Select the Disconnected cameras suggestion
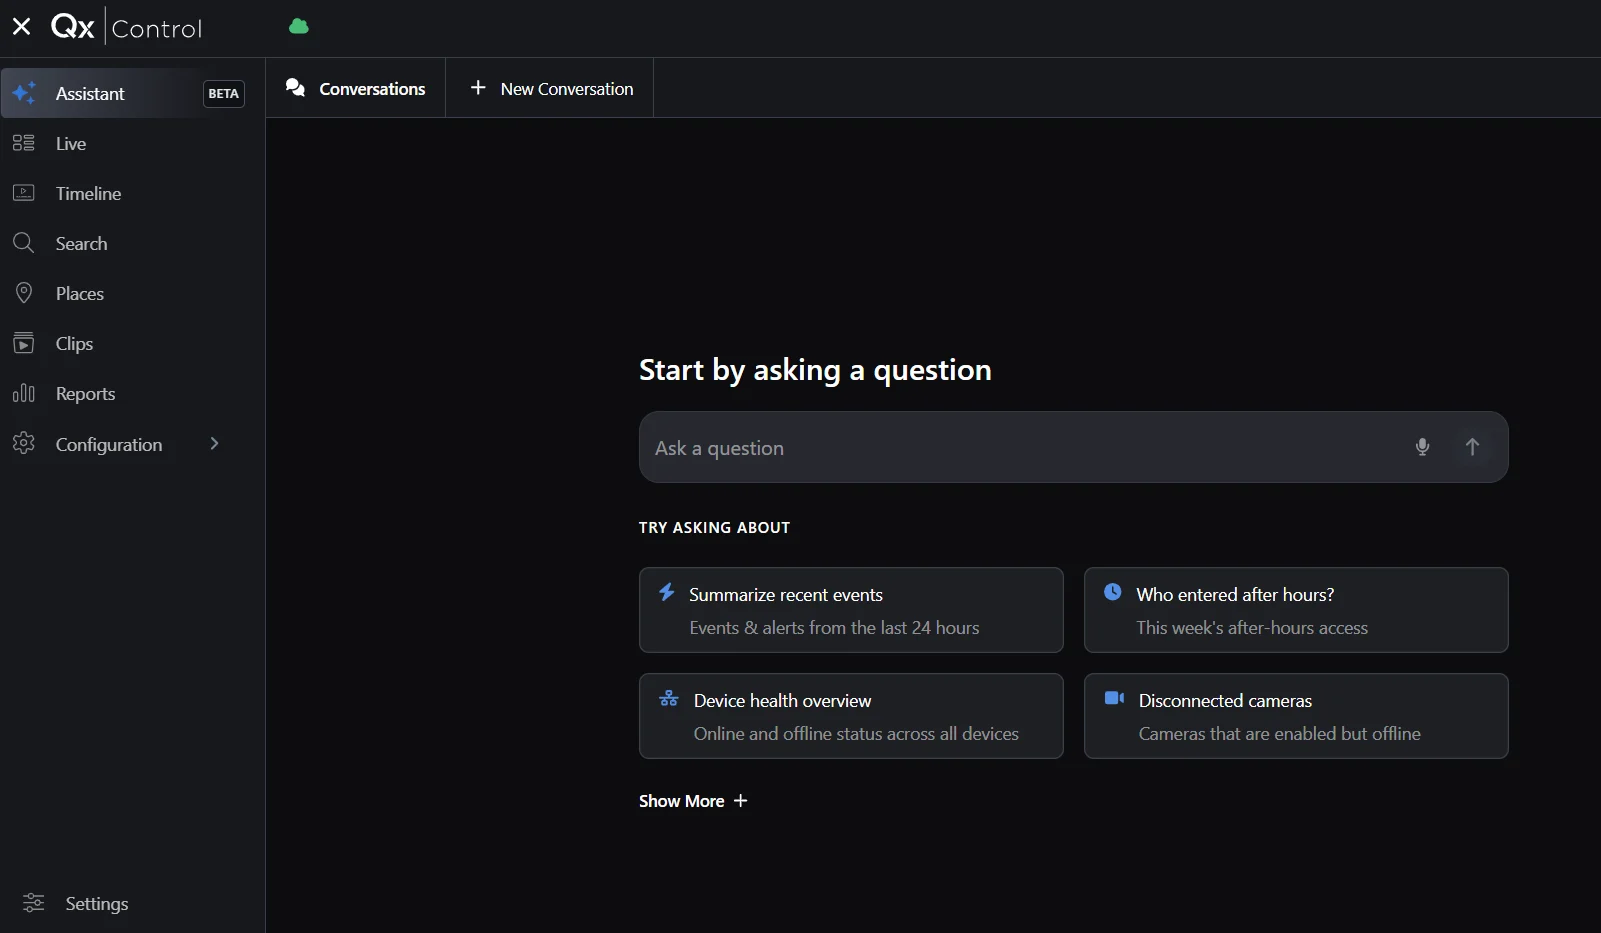The height and width of the screenshot is (933, 1601). pos(1296,716)
